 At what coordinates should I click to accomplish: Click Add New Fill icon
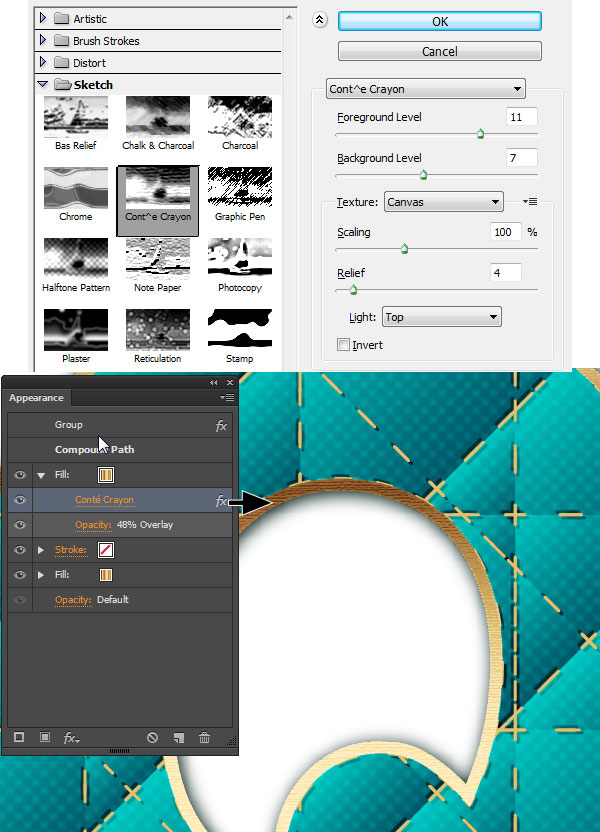pos(45,737)
